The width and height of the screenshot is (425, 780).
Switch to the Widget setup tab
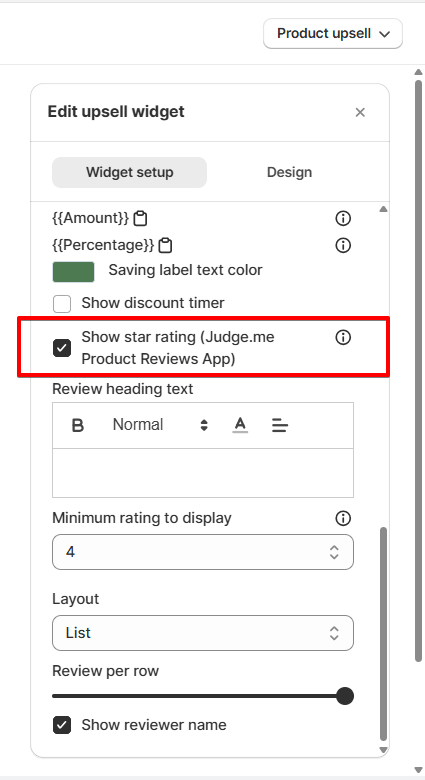[x=129, y=173]
